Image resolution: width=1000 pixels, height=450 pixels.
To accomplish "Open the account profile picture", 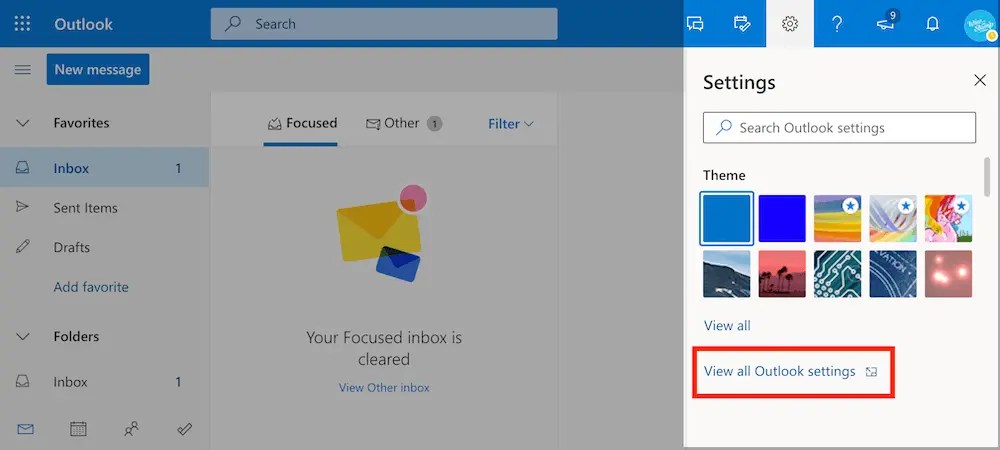I will [980, 25].
